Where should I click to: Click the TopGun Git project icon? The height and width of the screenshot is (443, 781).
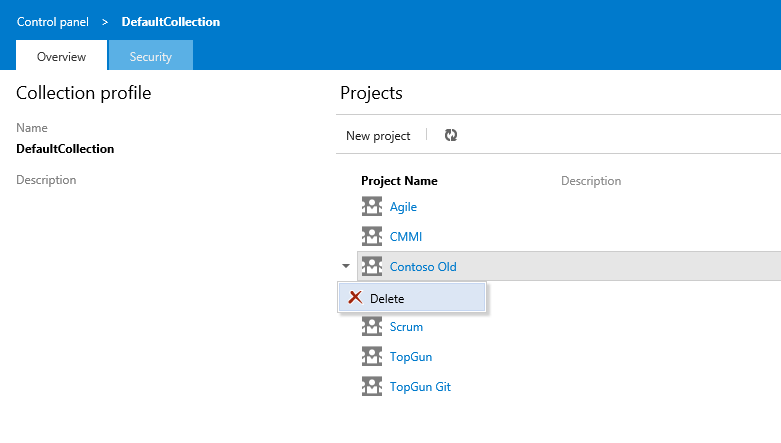pos(372,386)
